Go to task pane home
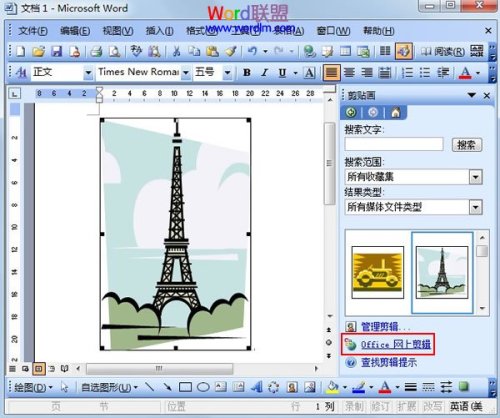500x418 pixels. pyautogui.click(x=396, y=113)
